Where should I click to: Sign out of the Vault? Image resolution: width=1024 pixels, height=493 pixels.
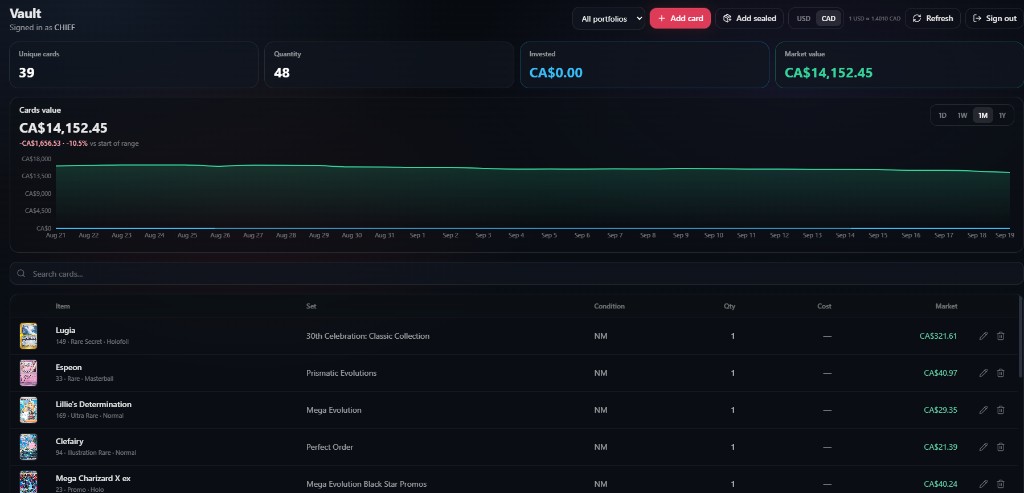(x=994, y=18)
